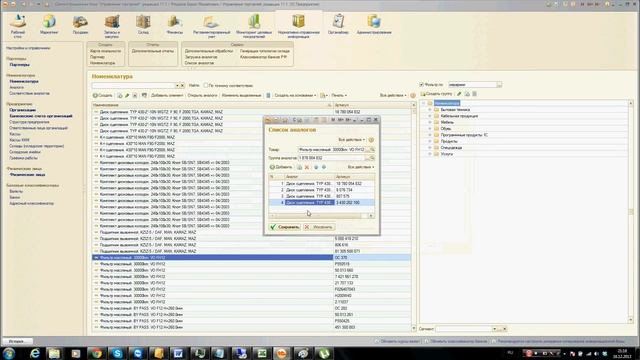Click copy icon next to Добавить in dialog
Viewport: 640px width, 360px height.
point(299,167)
